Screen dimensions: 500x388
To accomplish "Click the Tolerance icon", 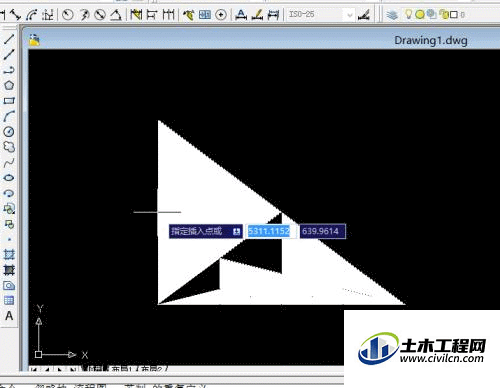I will [205, 14].
